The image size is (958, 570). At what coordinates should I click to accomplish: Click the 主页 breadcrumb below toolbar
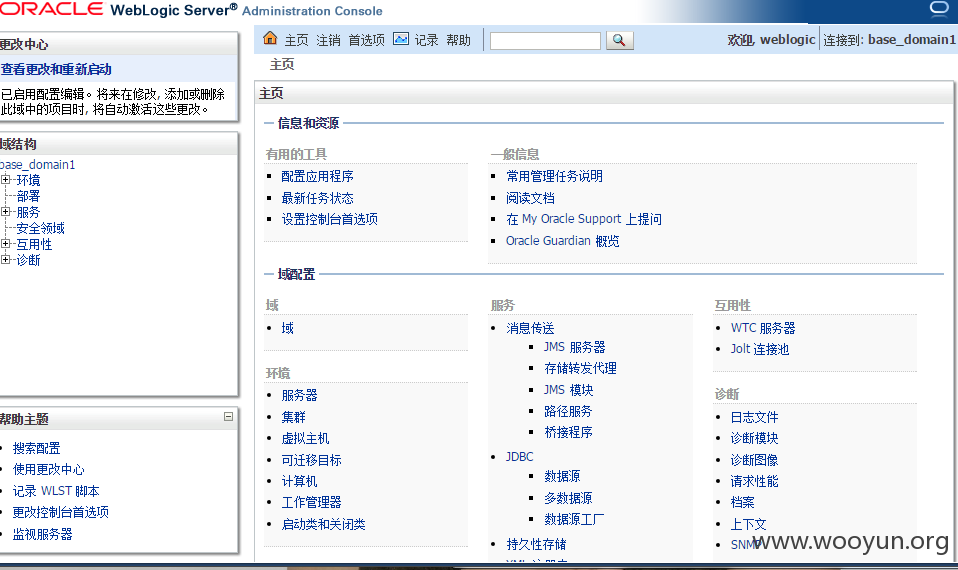(282, 65)
